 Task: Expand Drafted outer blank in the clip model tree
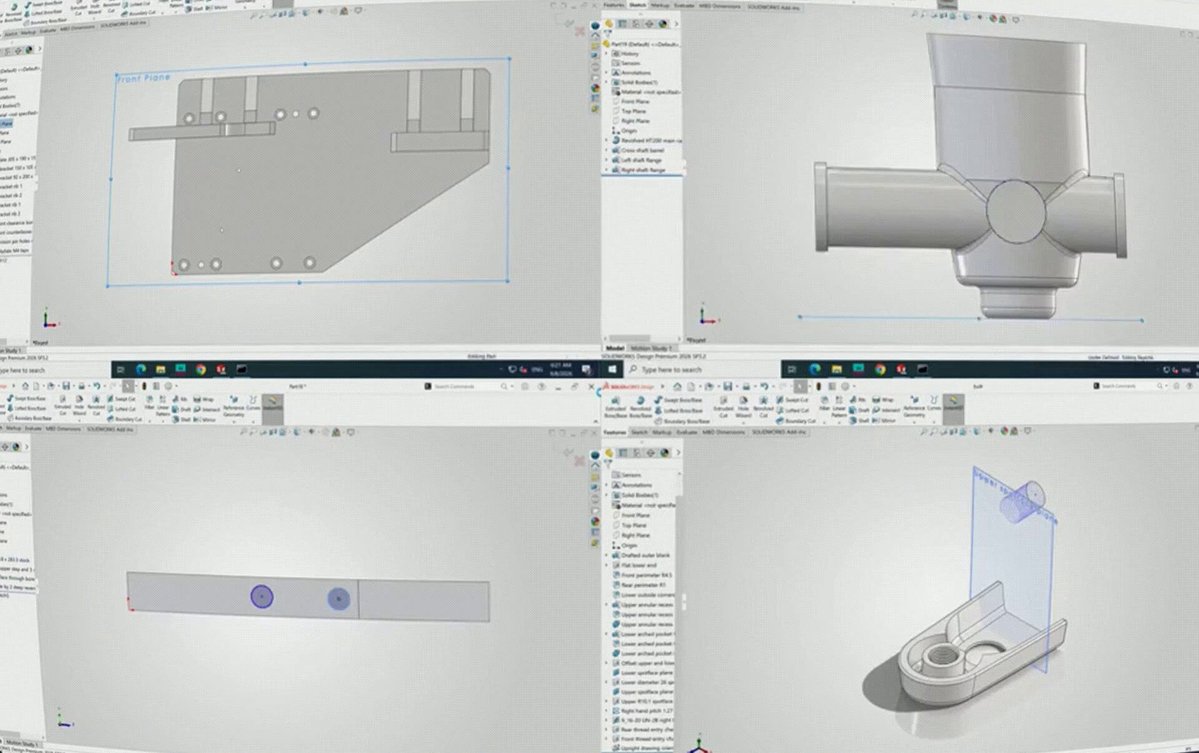click(x=606, y=555)
